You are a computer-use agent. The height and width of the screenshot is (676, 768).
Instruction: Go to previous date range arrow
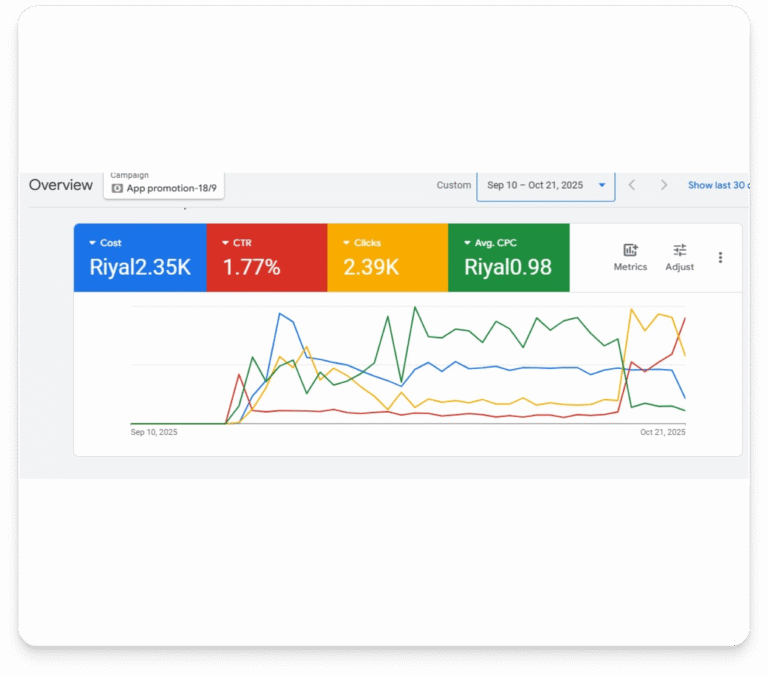(631, 185)
